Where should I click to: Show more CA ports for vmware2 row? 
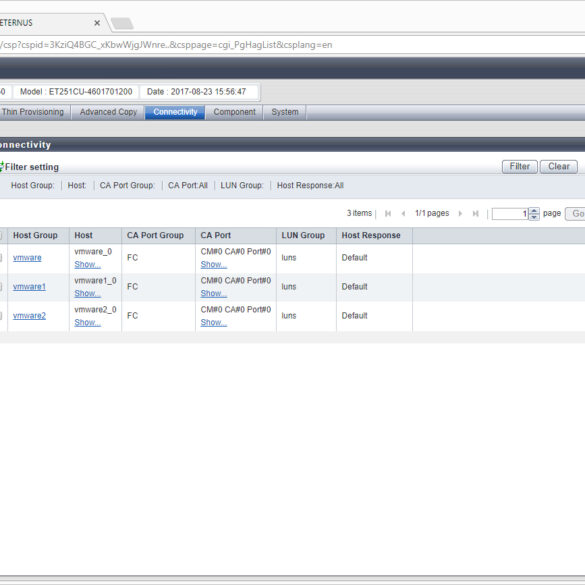(213, 322)
